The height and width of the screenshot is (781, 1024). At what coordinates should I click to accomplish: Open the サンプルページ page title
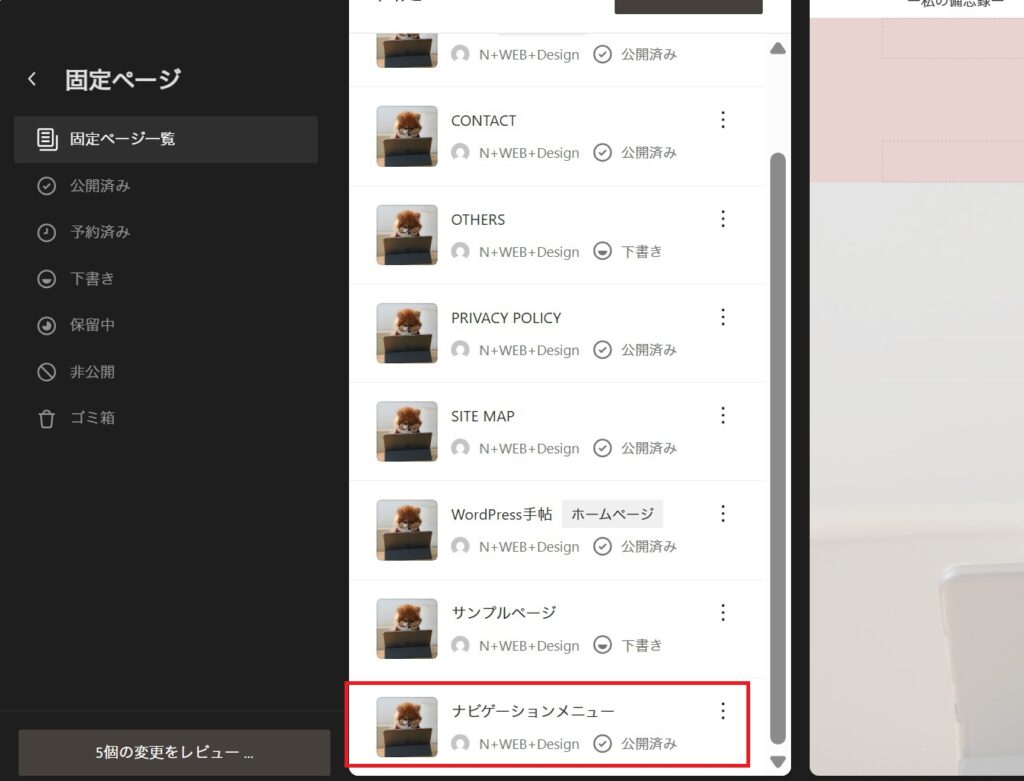click(504, 613)
